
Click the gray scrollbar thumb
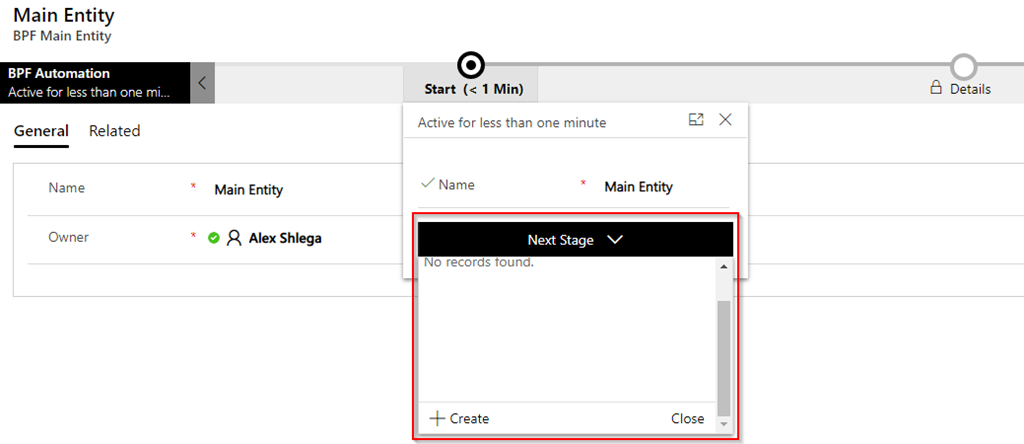(723, 358)
